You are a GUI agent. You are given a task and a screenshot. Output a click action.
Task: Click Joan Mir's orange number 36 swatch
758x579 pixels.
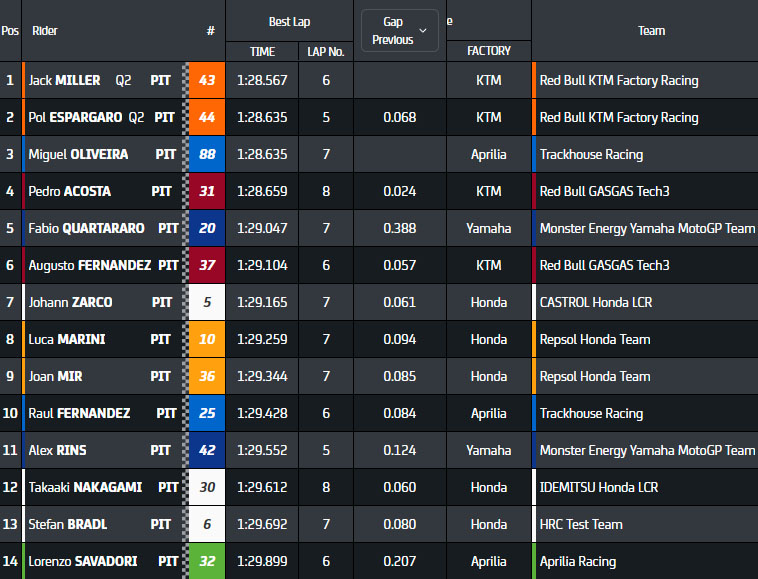(207, 376)
